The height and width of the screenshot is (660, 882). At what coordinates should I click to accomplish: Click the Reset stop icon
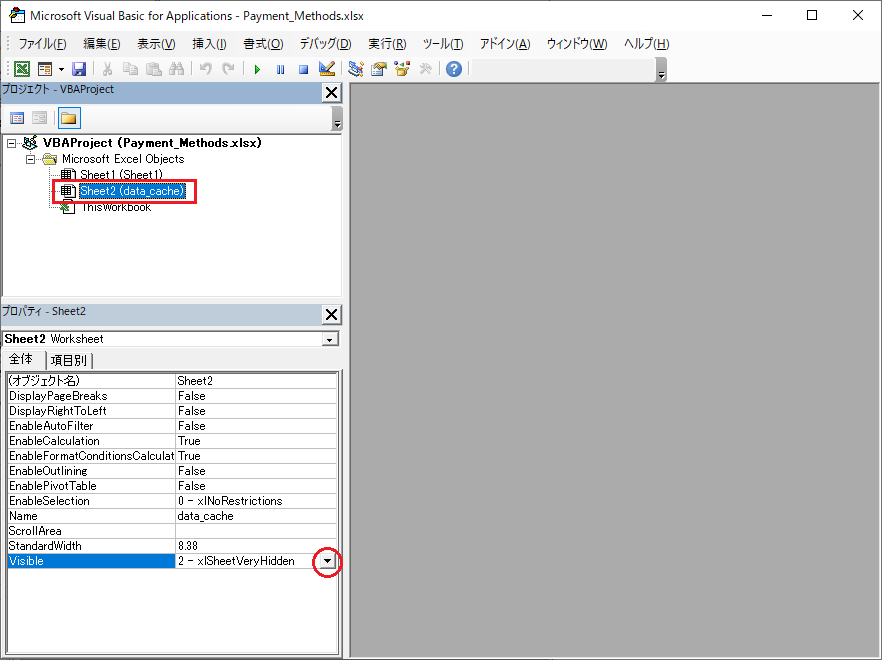point(303,69)
